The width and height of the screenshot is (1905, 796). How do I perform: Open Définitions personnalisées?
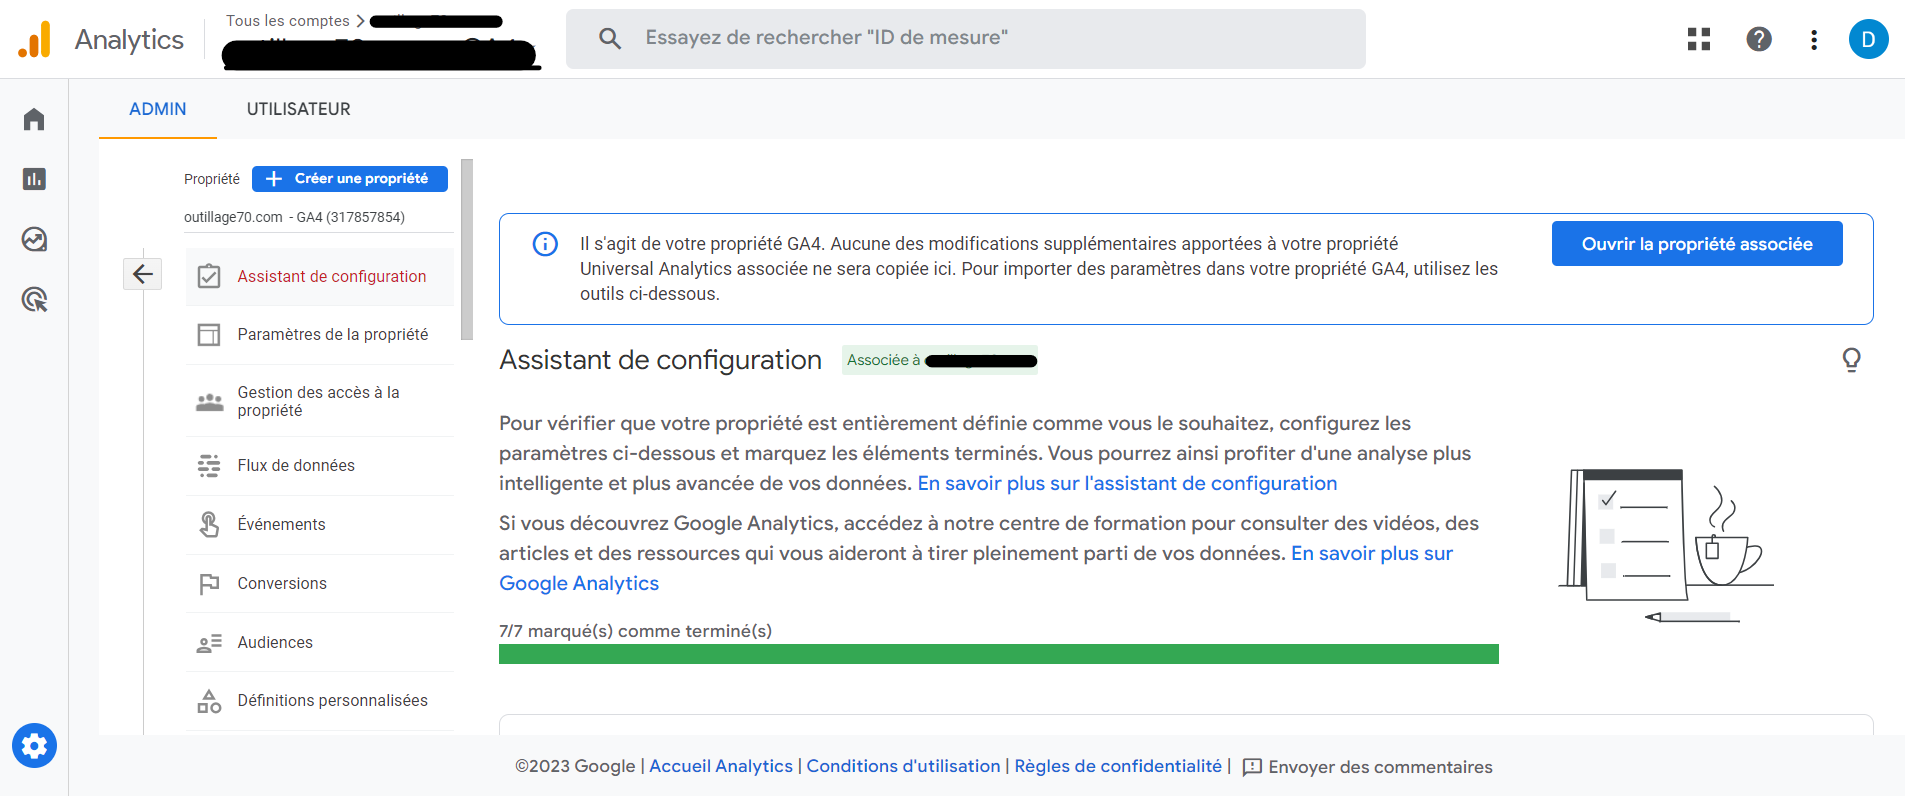coord(320,701)
